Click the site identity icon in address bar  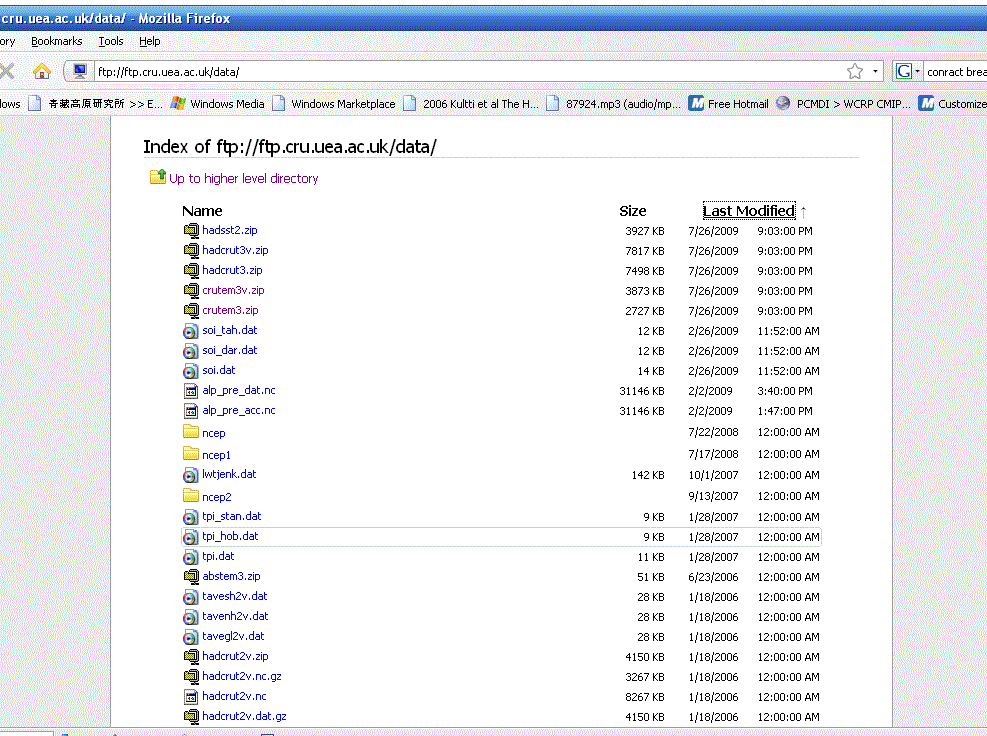pyautogui.click(x=80, y=71)
